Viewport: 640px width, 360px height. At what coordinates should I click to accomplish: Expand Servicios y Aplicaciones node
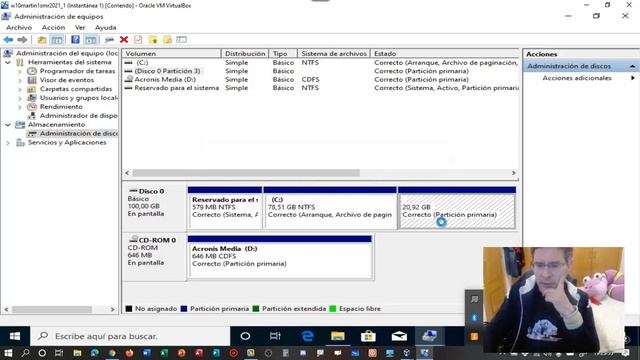coord(8,143)
